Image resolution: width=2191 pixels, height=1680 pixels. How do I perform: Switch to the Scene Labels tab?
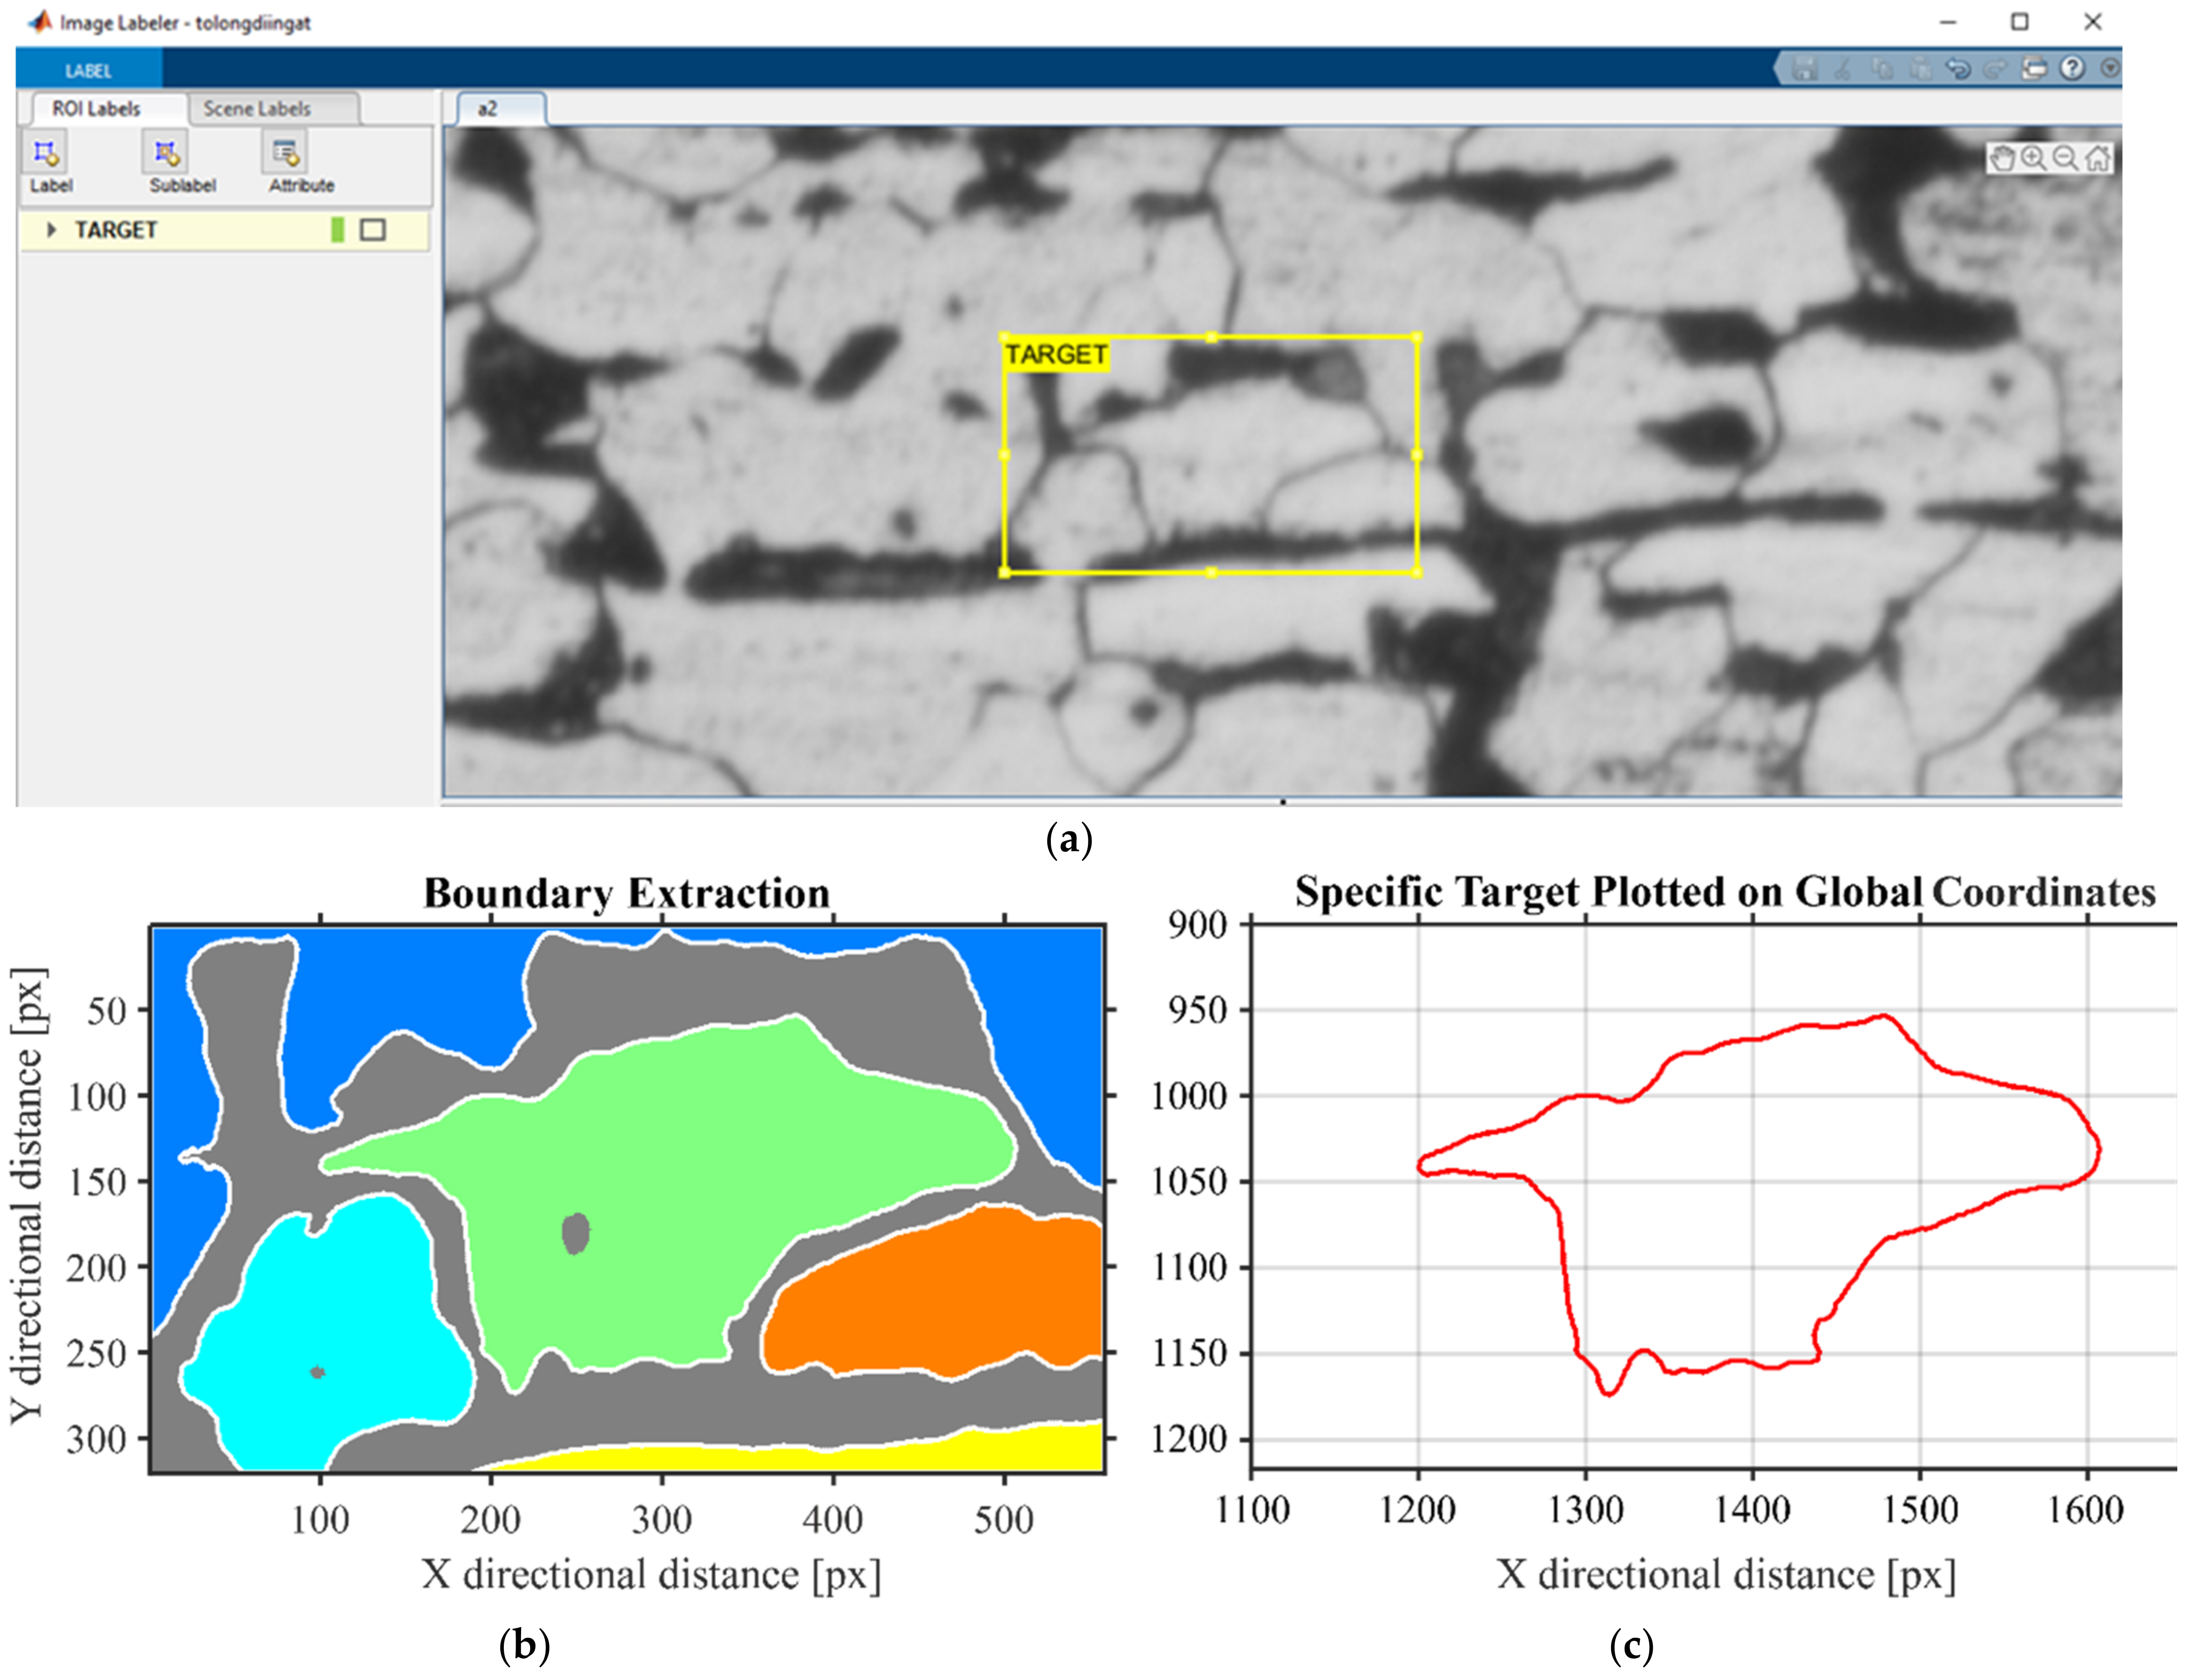257,108
